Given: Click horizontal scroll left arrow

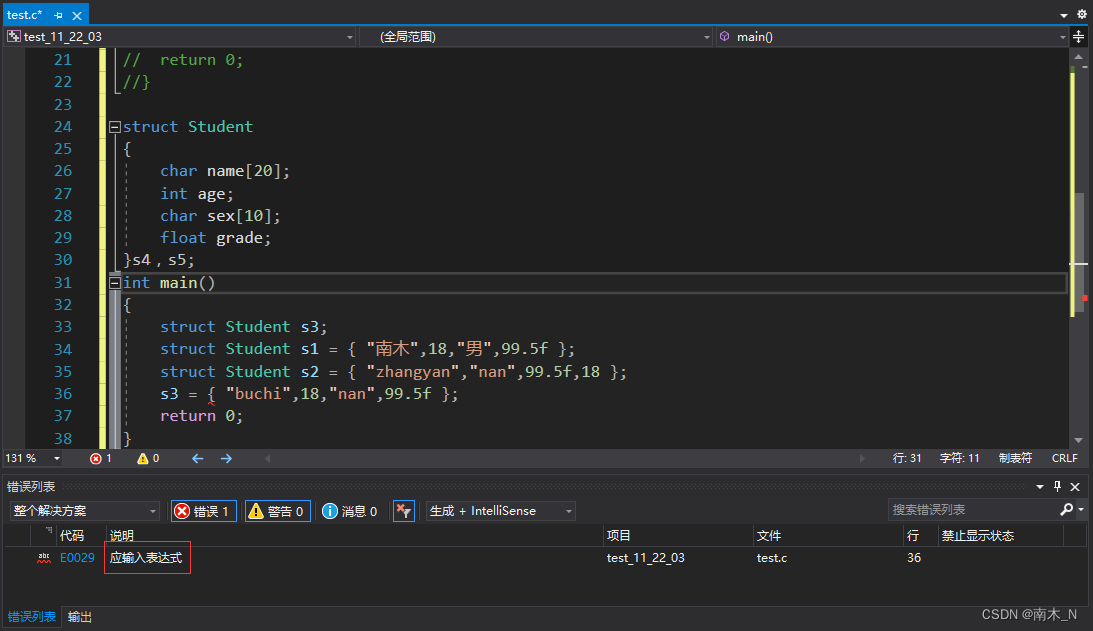Looking at the screenshot, I should click(268, 458).
